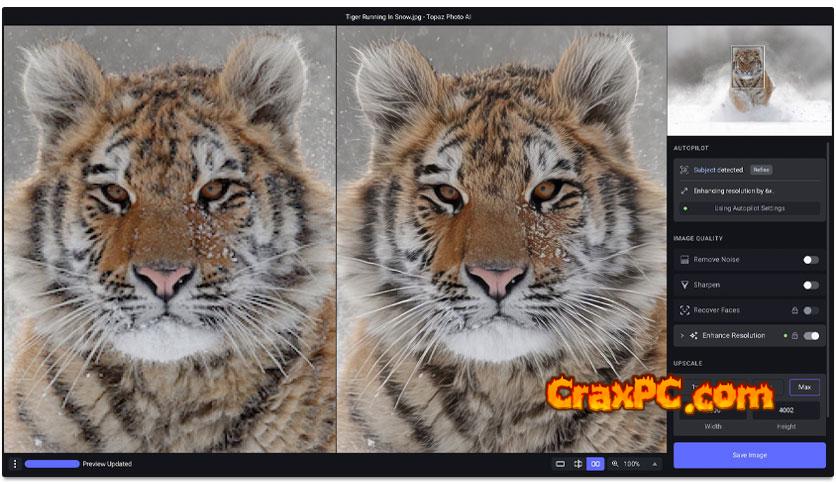Switch to single image view

(560, 464)
